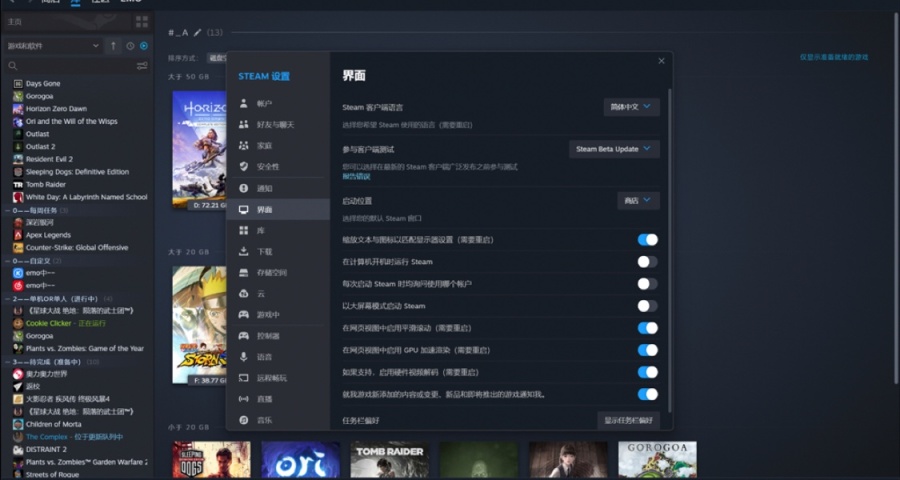This screenshot has width=900, height=480.
Task: Select the 音乐 music icon
Action: coord(244,420)
